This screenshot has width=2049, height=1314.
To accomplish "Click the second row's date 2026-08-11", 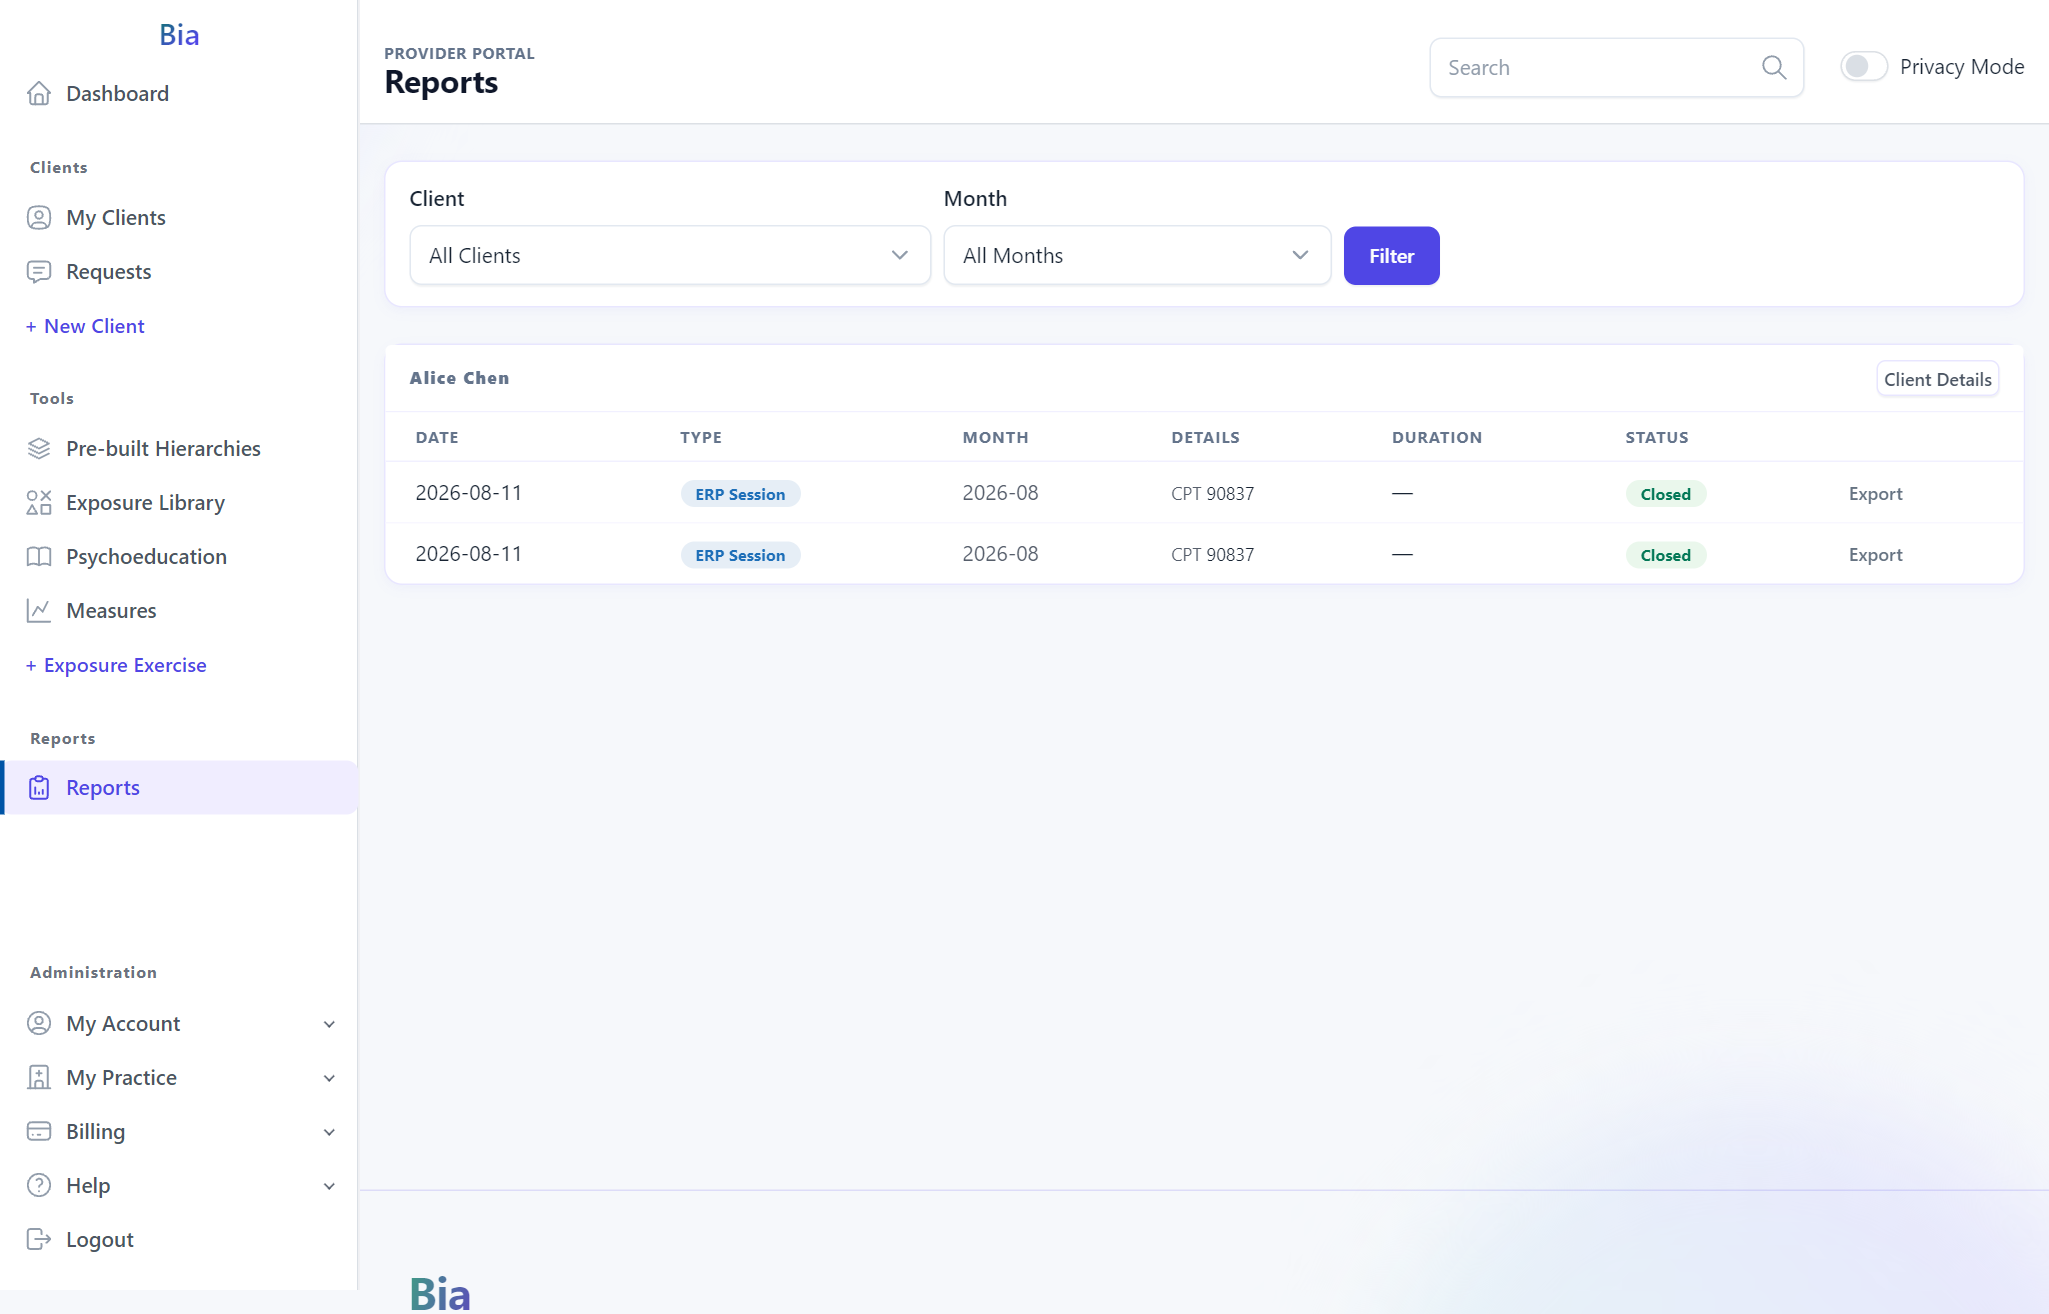I will [468, 554].
